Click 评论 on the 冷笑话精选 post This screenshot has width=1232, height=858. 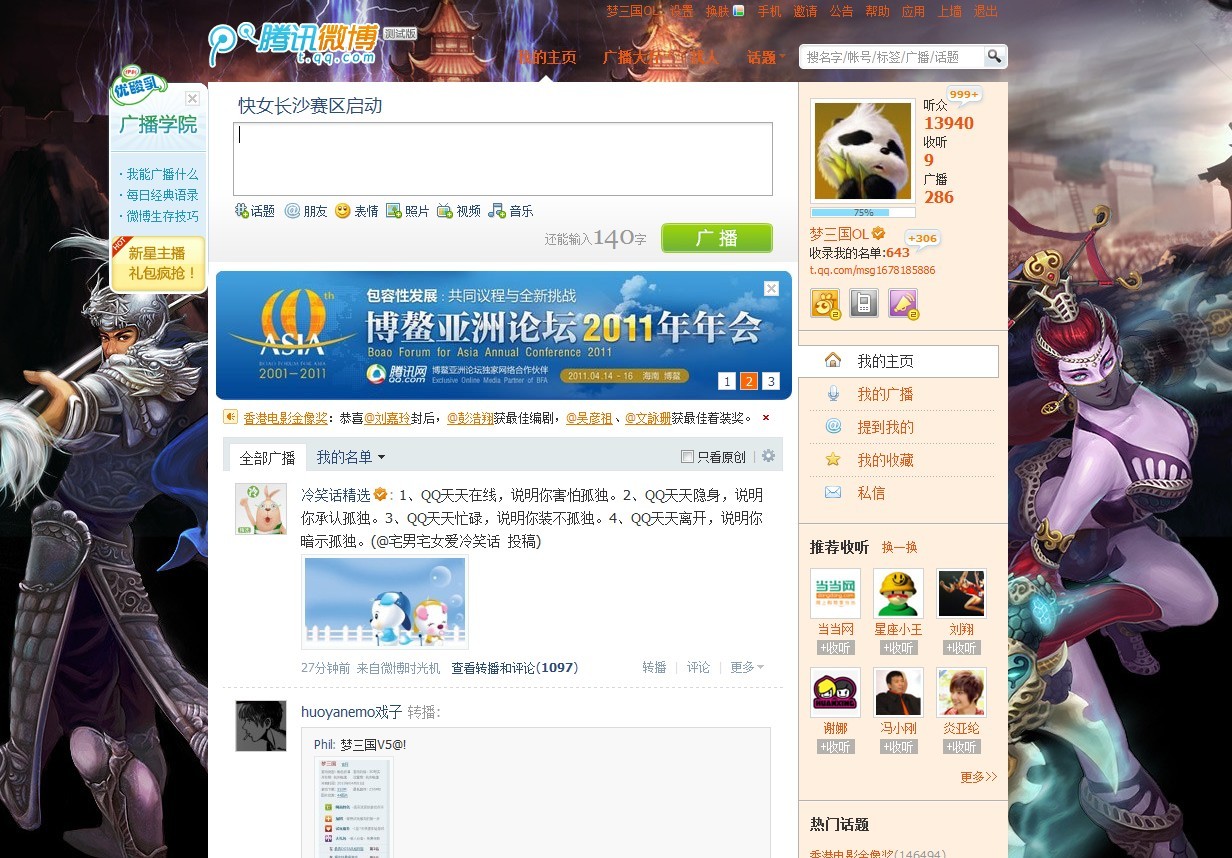pyautogui.click(x=698, y=667)
